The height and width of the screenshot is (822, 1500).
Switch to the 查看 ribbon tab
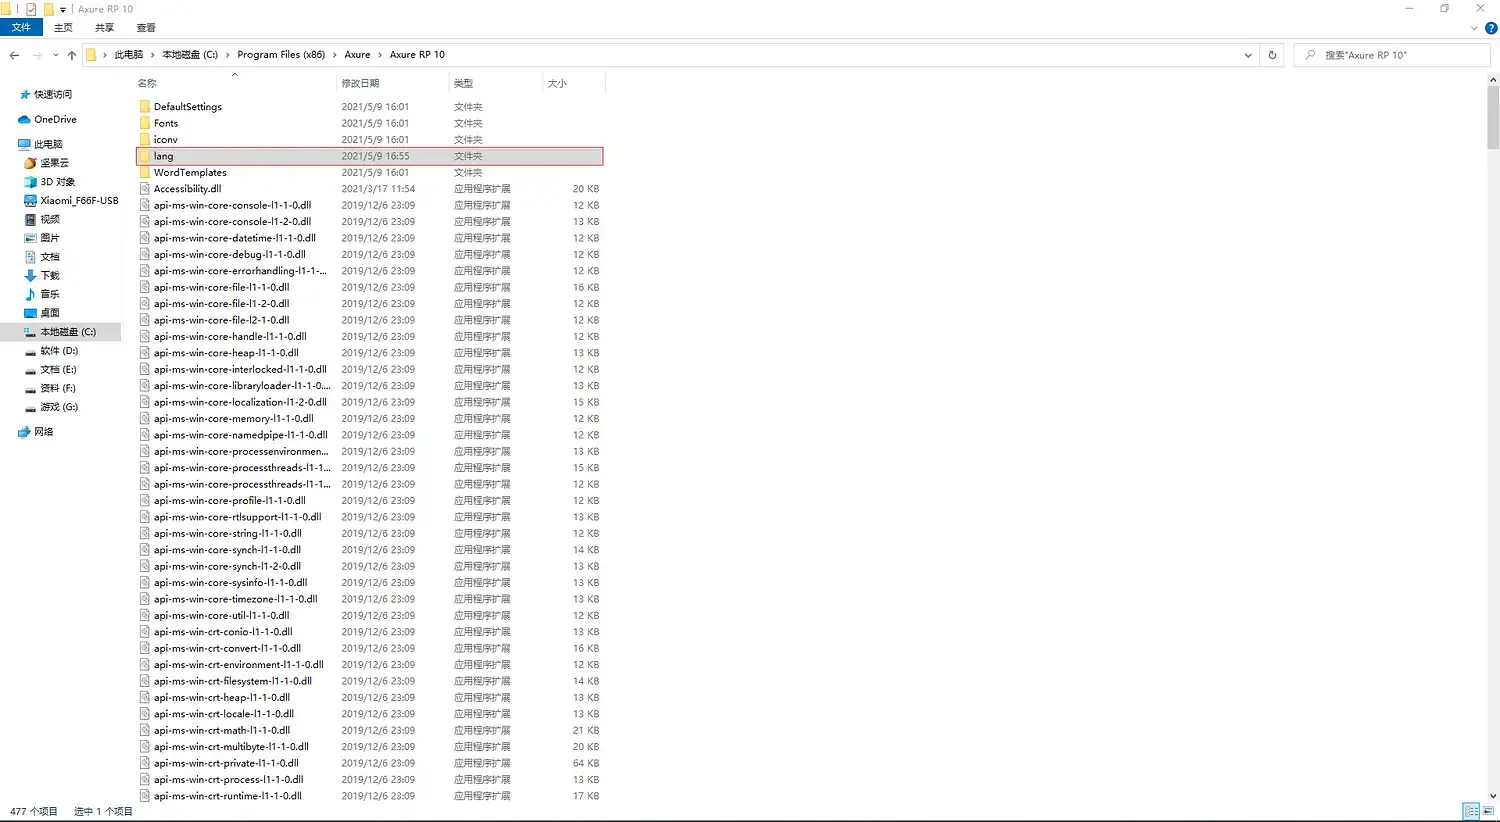tap(146, 28)
